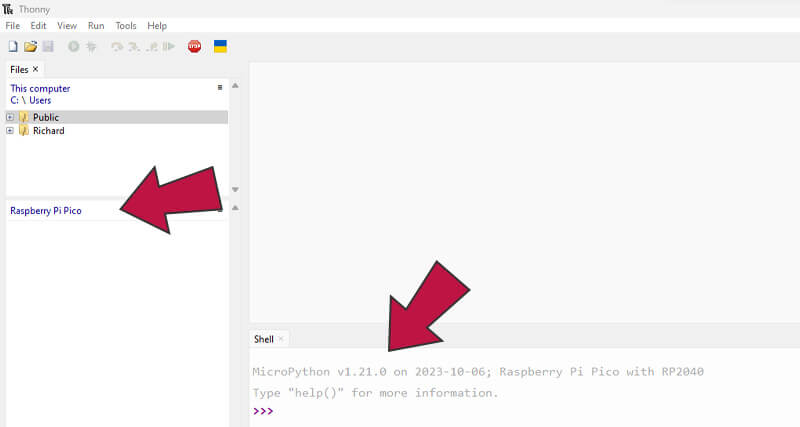
Task: Click the local files pane's scroll down arrow
Action: [x=235, y=189]
